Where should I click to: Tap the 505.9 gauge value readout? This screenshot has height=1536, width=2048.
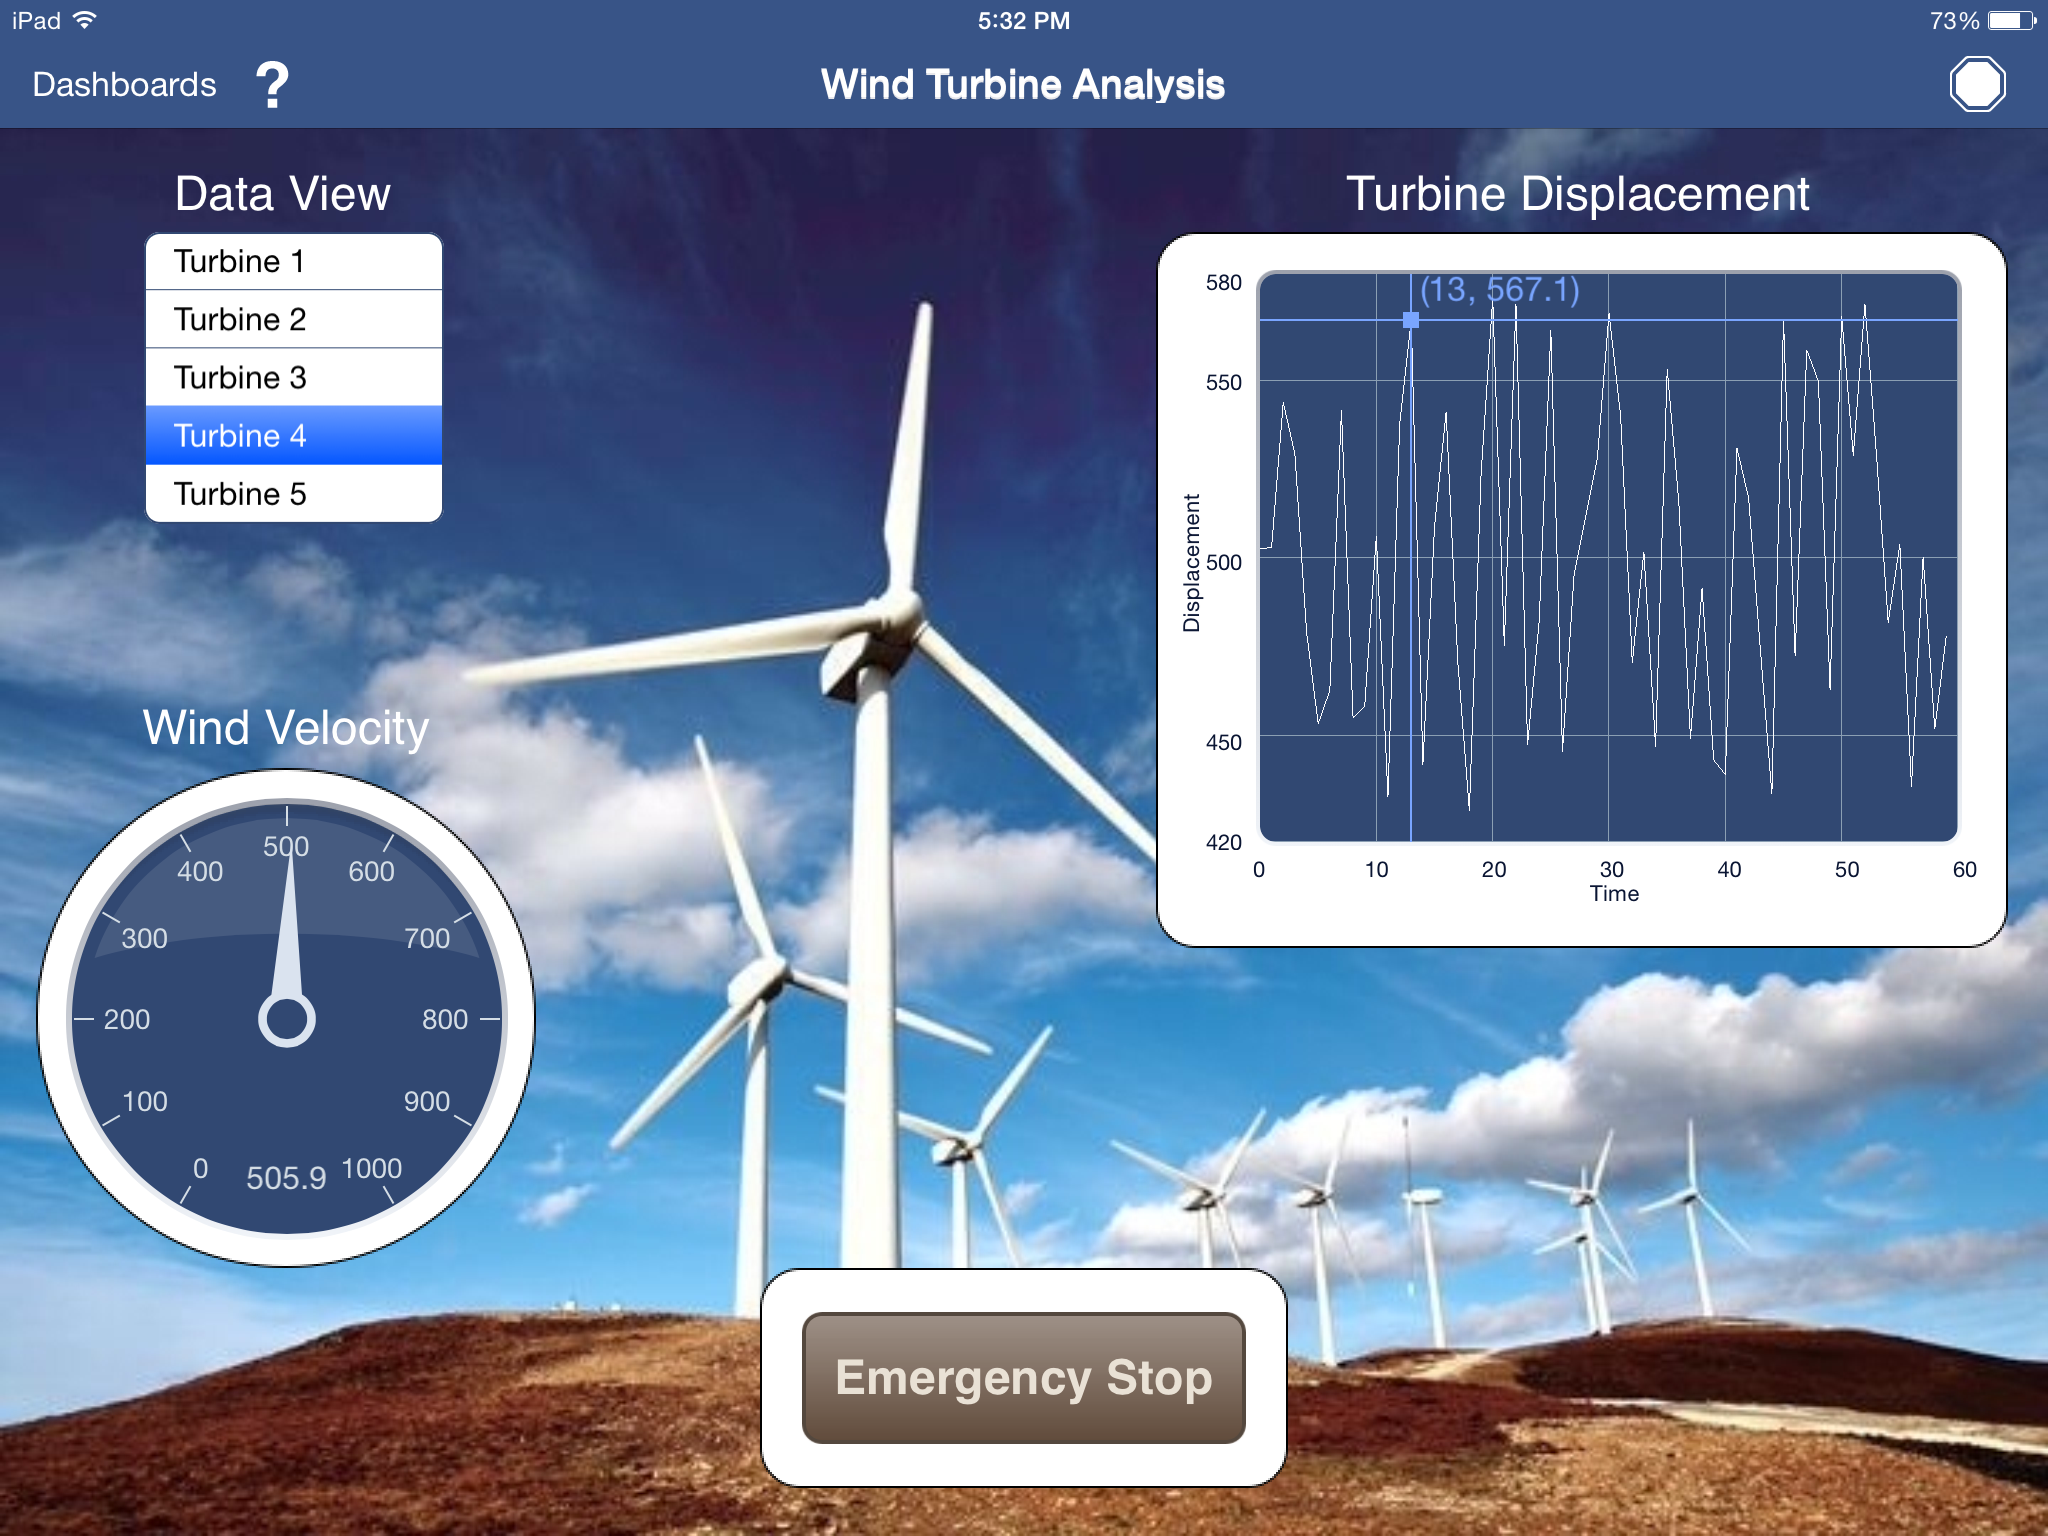286,1178
